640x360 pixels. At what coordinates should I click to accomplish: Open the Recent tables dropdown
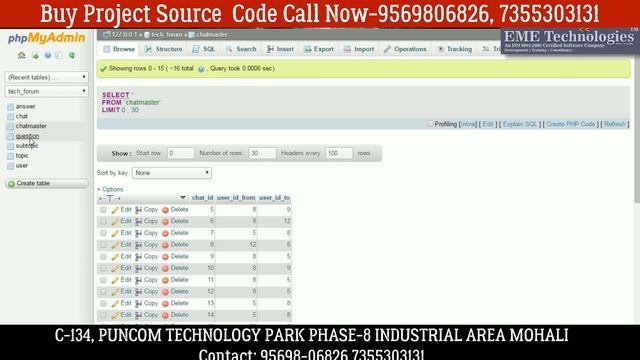coord(47,77)
